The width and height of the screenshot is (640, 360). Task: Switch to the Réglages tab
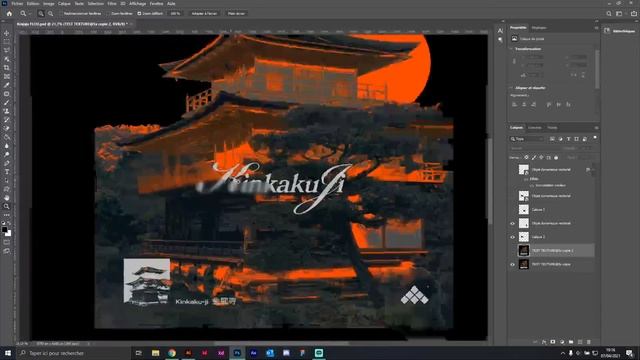[x=539, y=28]
